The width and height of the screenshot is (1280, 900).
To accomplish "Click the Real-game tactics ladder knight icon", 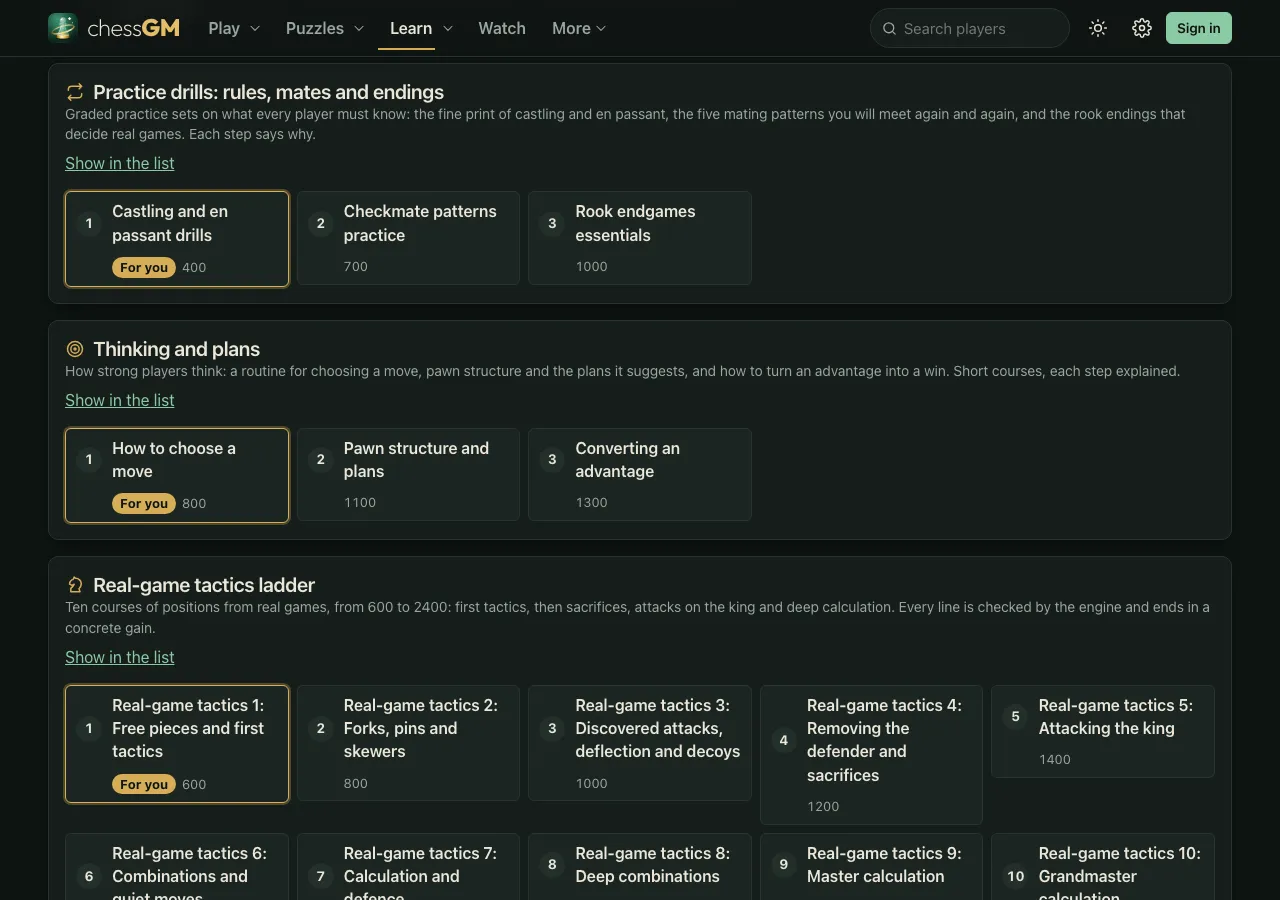I will 75,585.
